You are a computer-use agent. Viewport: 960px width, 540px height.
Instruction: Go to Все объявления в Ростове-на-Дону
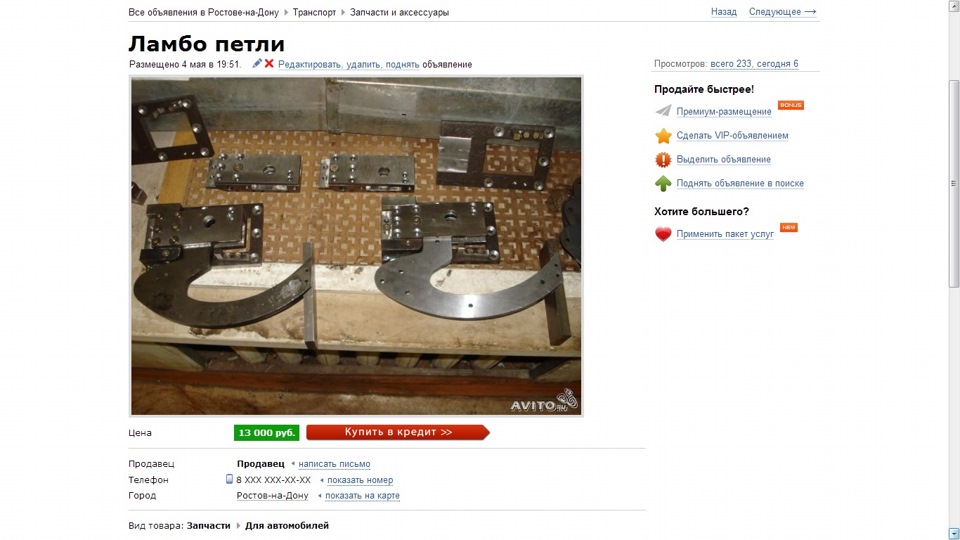pos(203,12)
